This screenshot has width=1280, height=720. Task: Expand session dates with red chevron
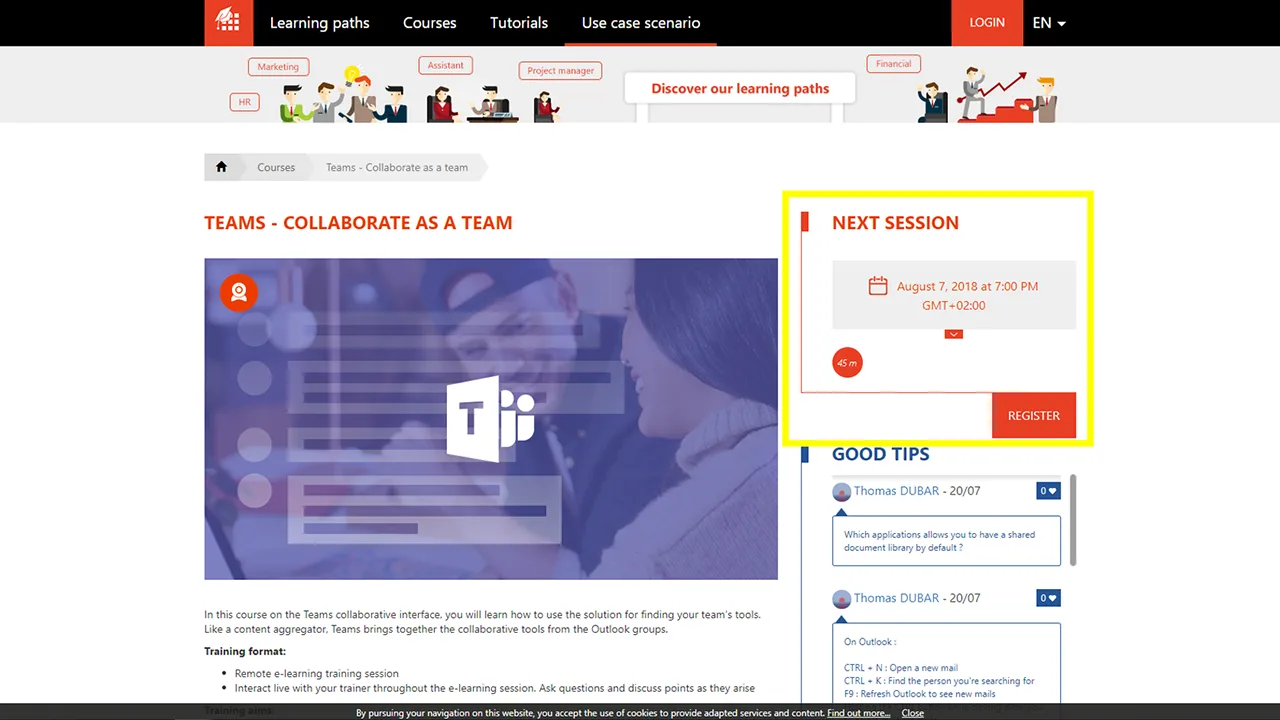[x=954, y=334]
